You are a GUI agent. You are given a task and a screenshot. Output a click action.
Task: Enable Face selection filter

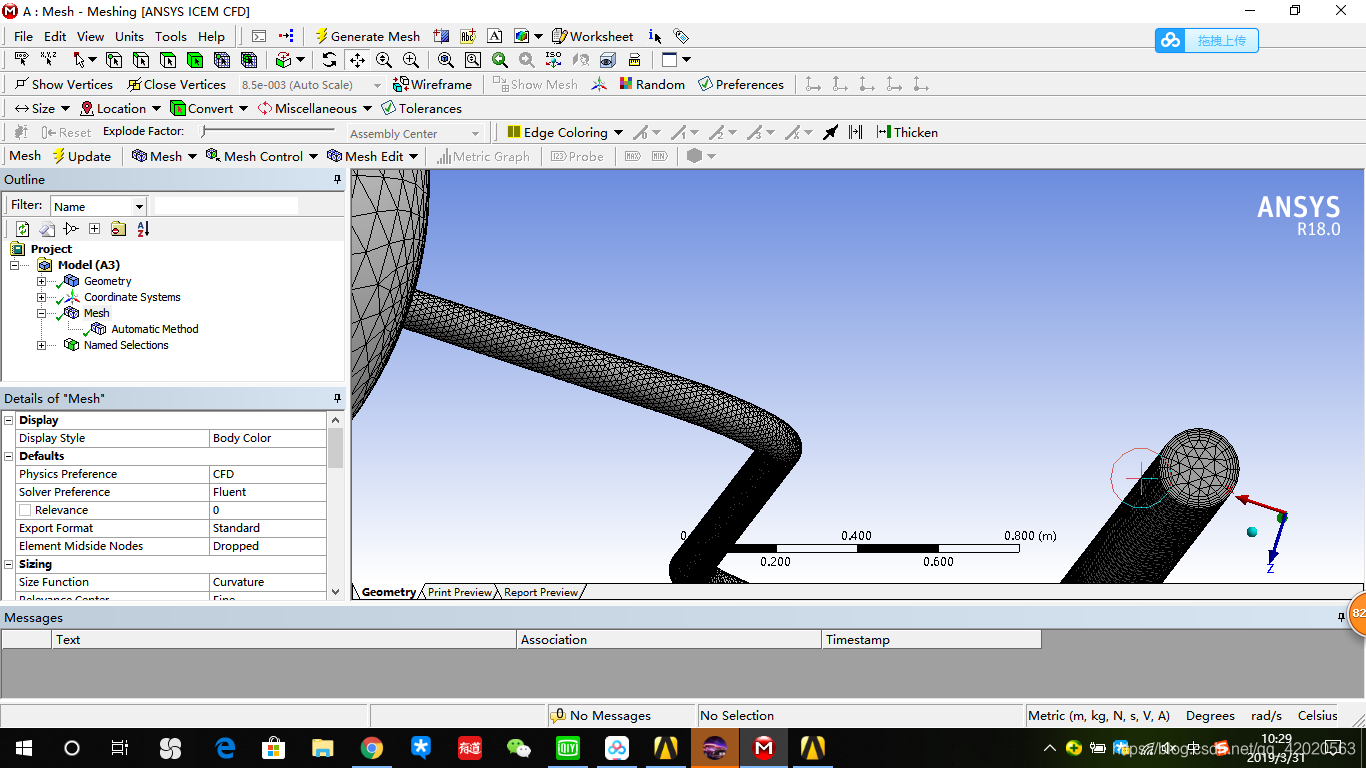click(x=168, y=60)
